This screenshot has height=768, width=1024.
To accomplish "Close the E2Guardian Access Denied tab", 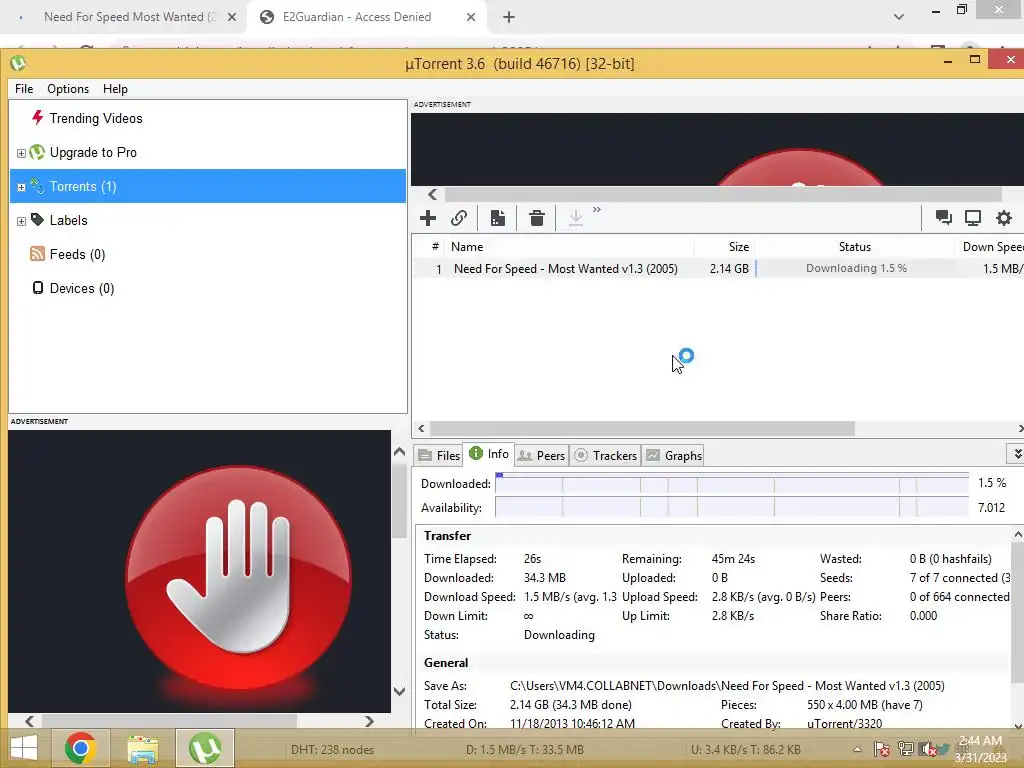I will [471, 17].
